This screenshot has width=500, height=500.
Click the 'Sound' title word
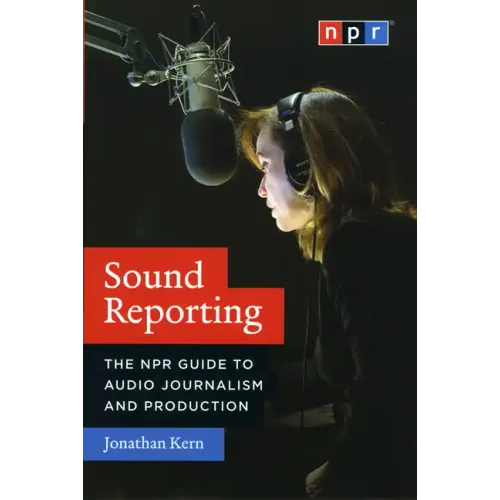pos(154,275)
